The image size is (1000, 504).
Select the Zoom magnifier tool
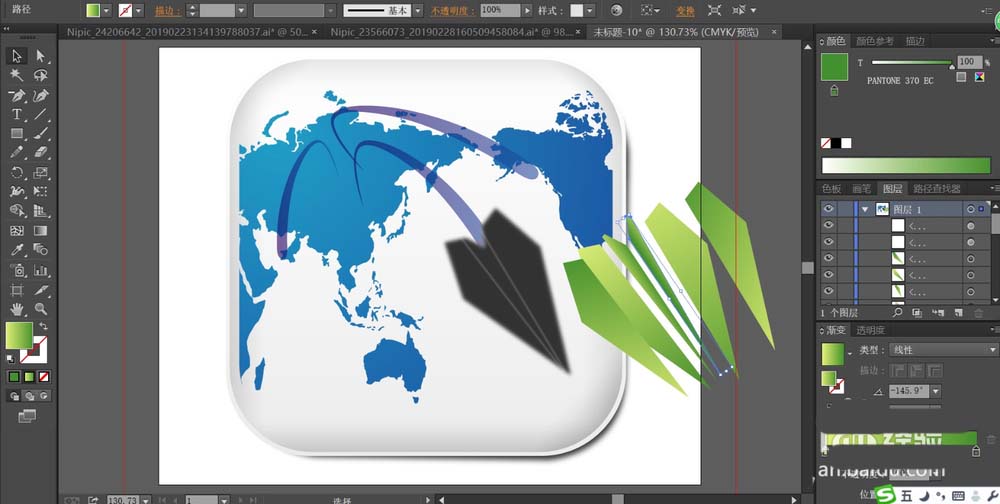coord(41,309)
